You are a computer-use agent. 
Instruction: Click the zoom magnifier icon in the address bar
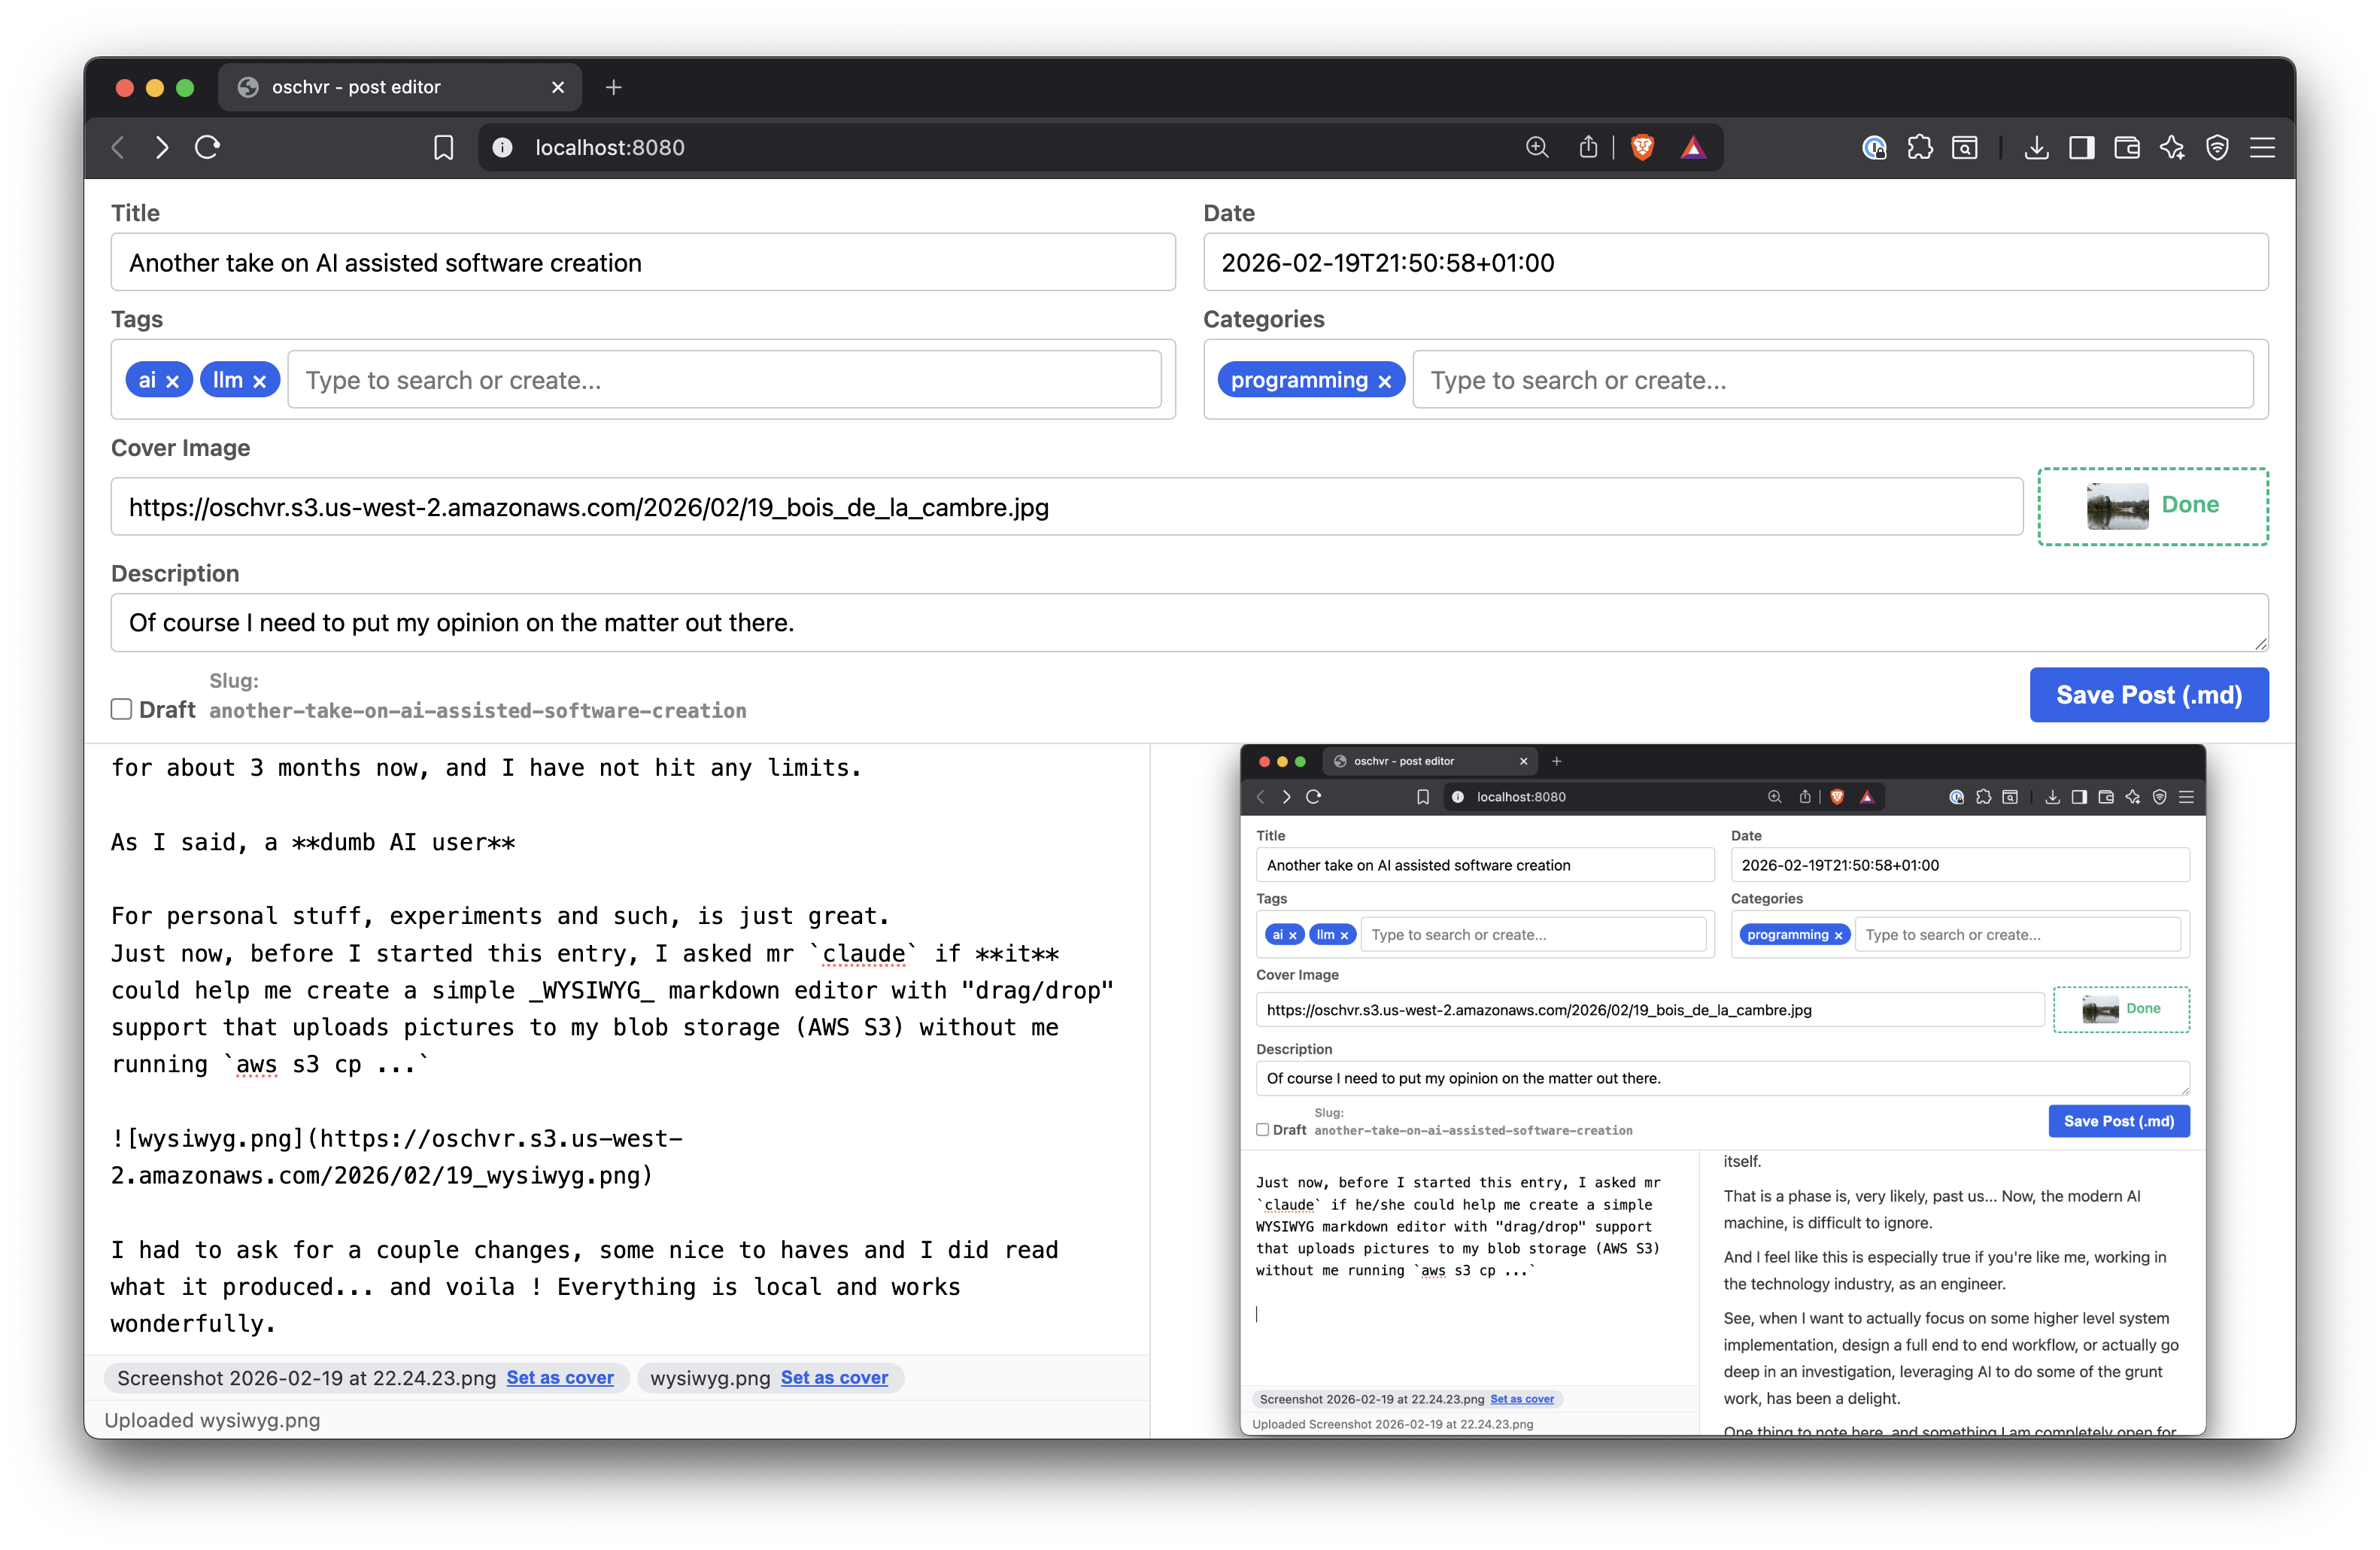pos(1537,148)
